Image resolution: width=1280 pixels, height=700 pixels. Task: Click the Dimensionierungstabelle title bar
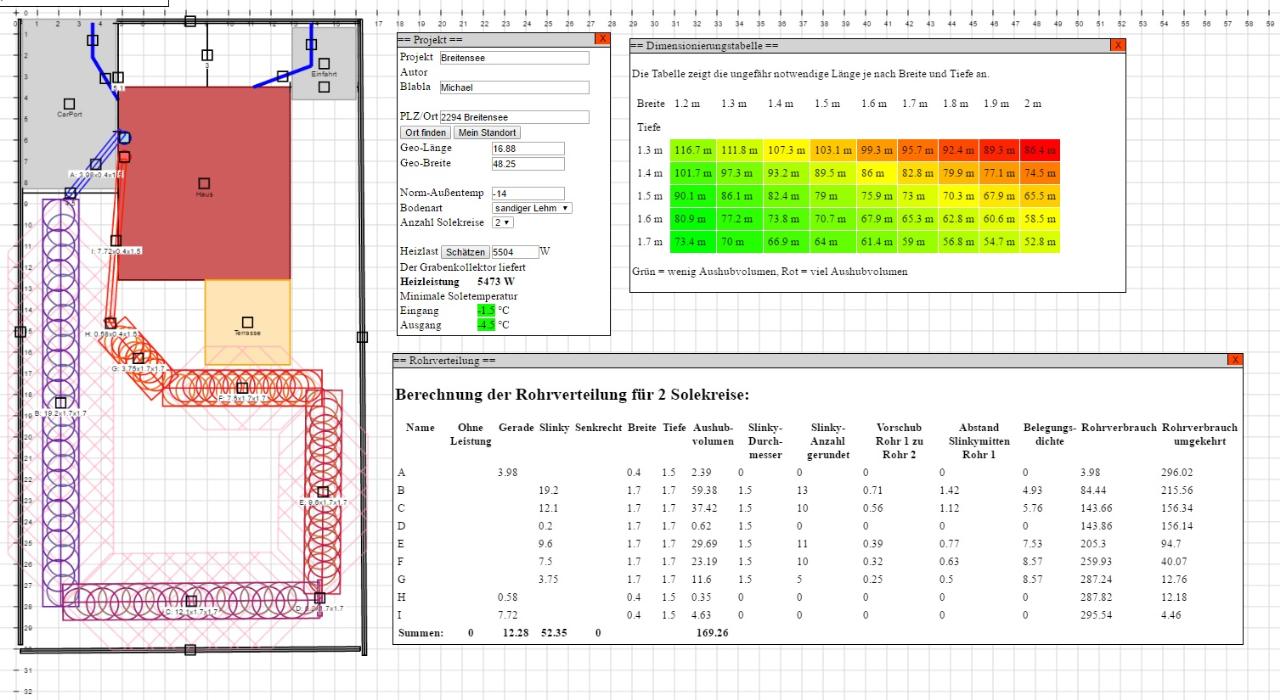click(870, 45)
